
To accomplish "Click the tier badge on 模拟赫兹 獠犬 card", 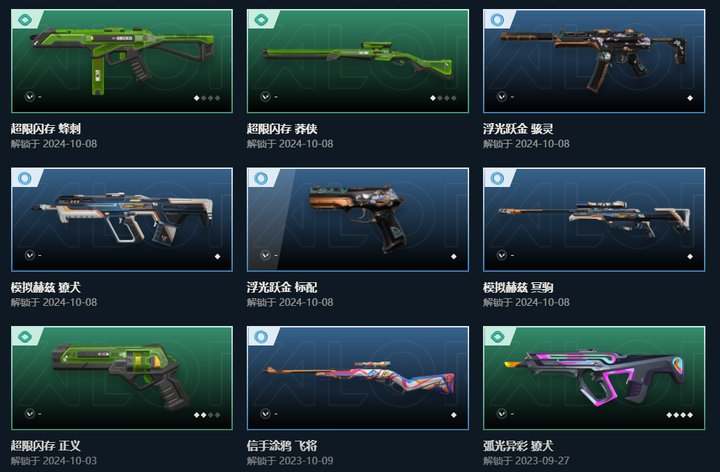I will (x=25, y=178).
